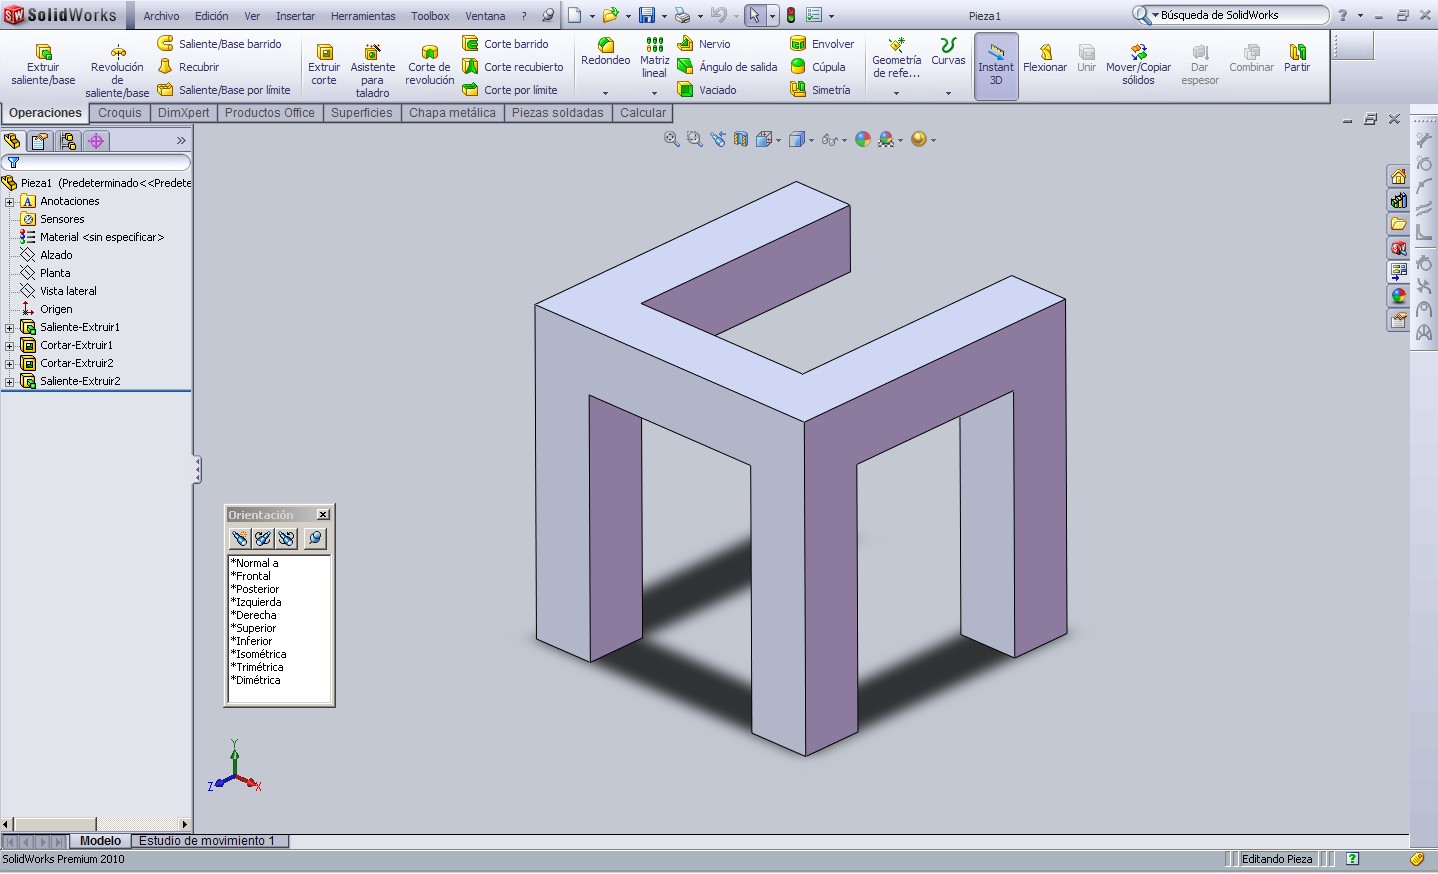
Task: Pick the Saliente/Base por límite tool
Action: [x=224, y=90]
